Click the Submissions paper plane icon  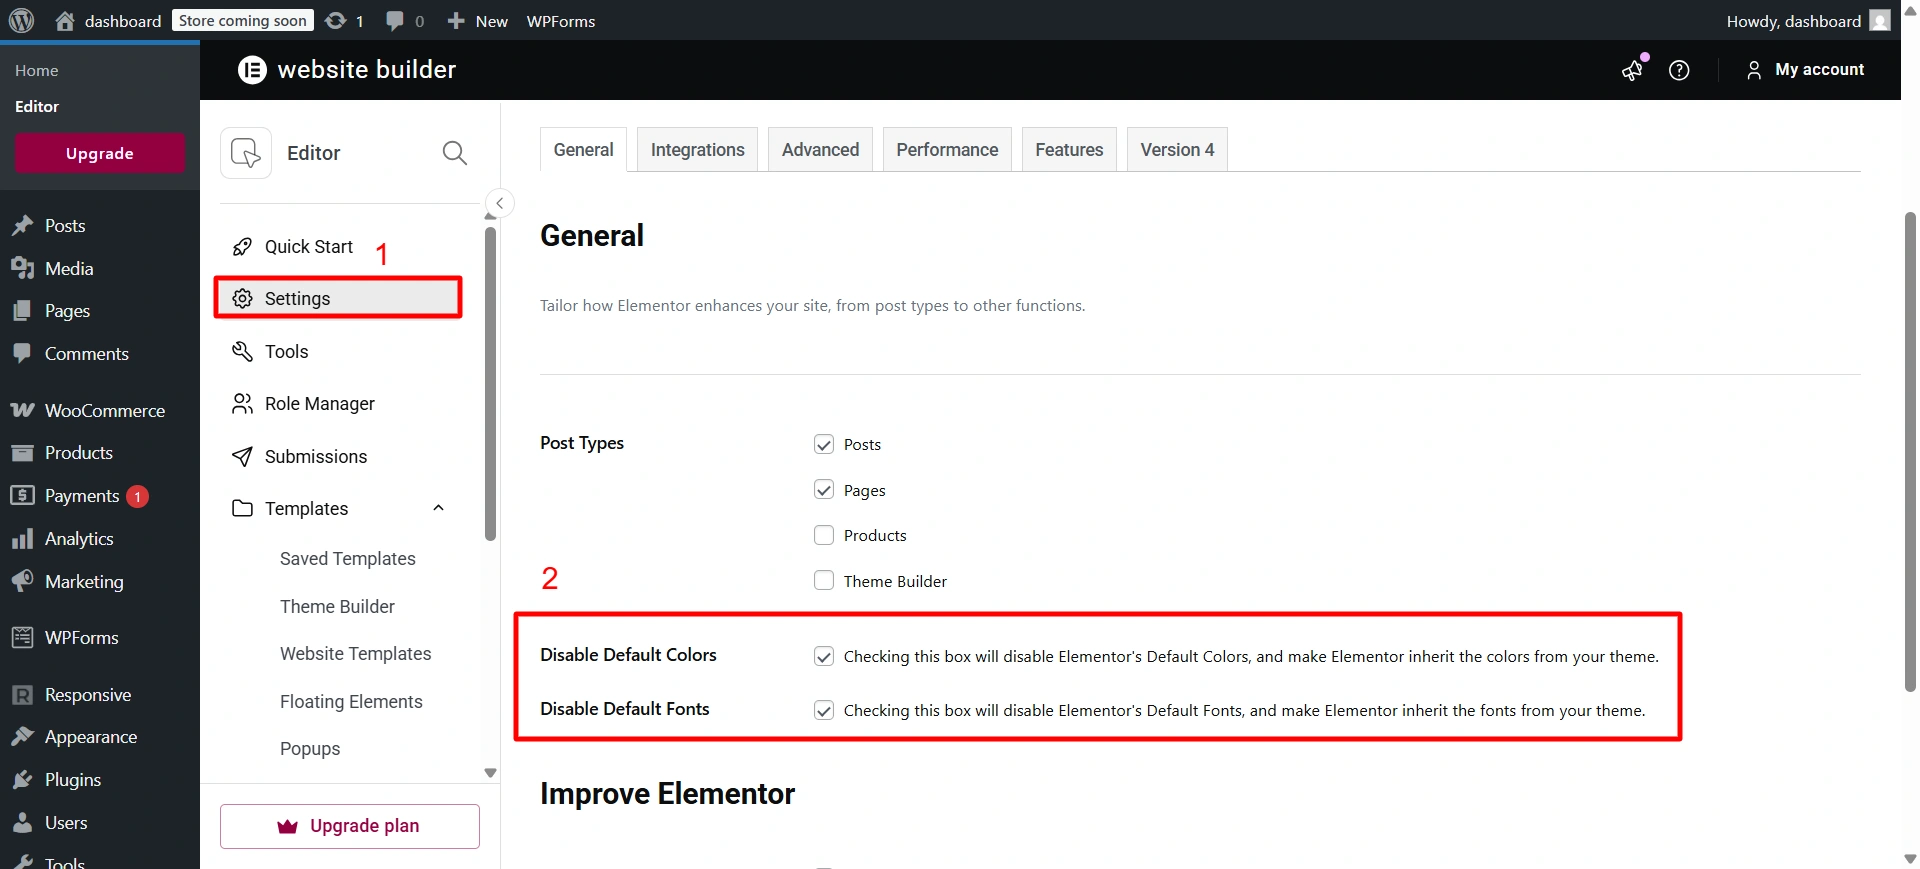(x=242, y=457)
